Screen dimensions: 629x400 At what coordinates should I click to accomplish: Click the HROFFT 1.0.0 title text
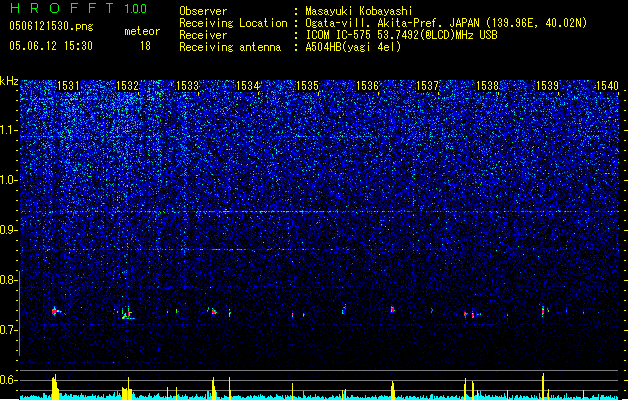pyautogui.click(x=79, y=8)
